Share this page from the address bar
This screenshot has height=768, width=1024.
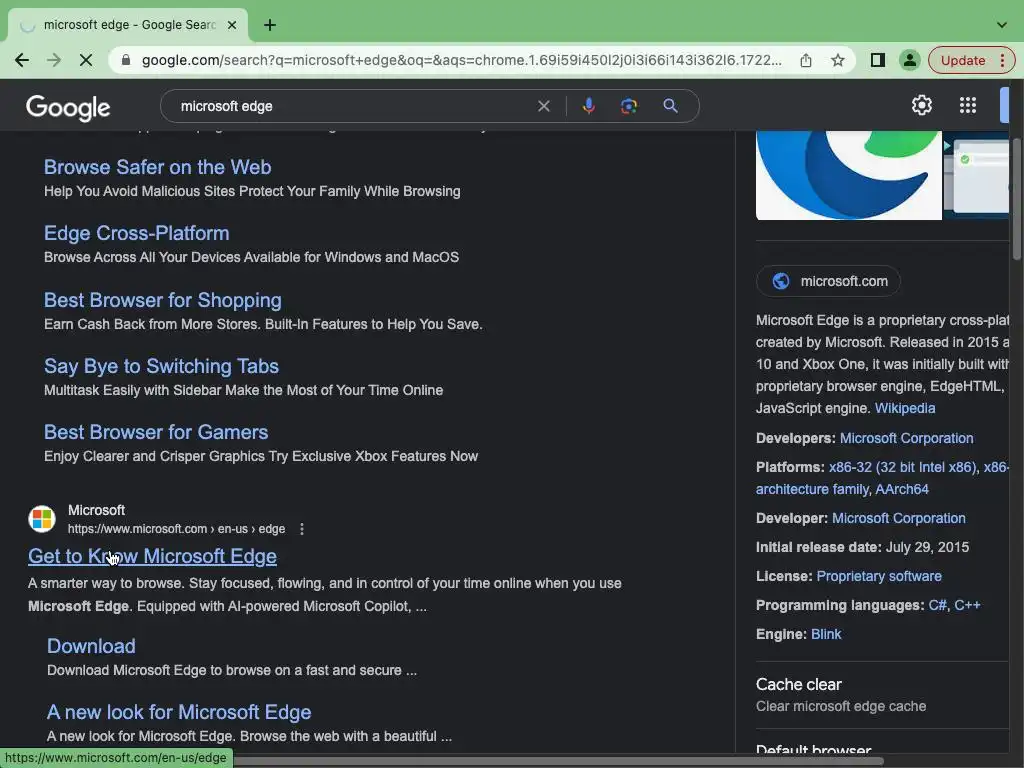click(806, 60)
